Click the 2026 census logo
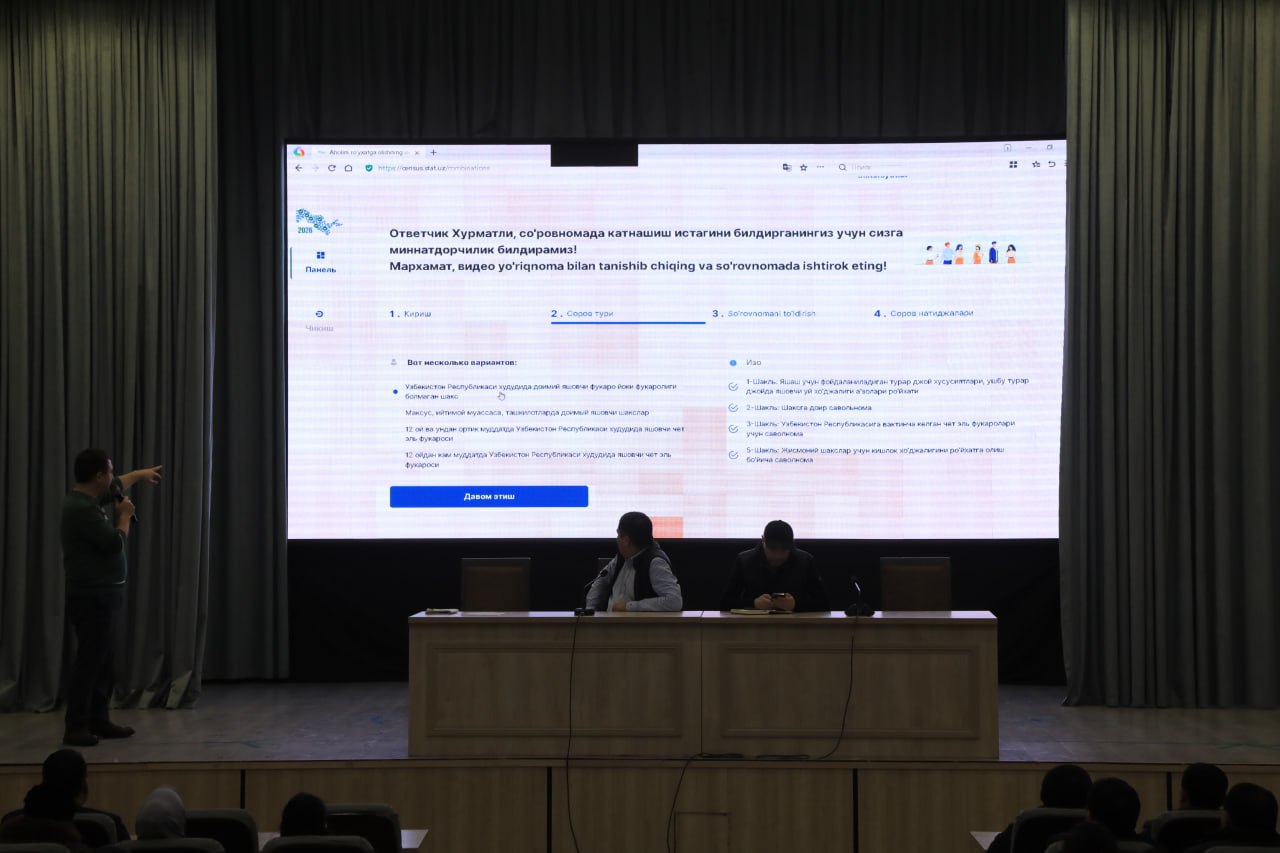Screen dimensions: 1280x853 tap(317, 221)
